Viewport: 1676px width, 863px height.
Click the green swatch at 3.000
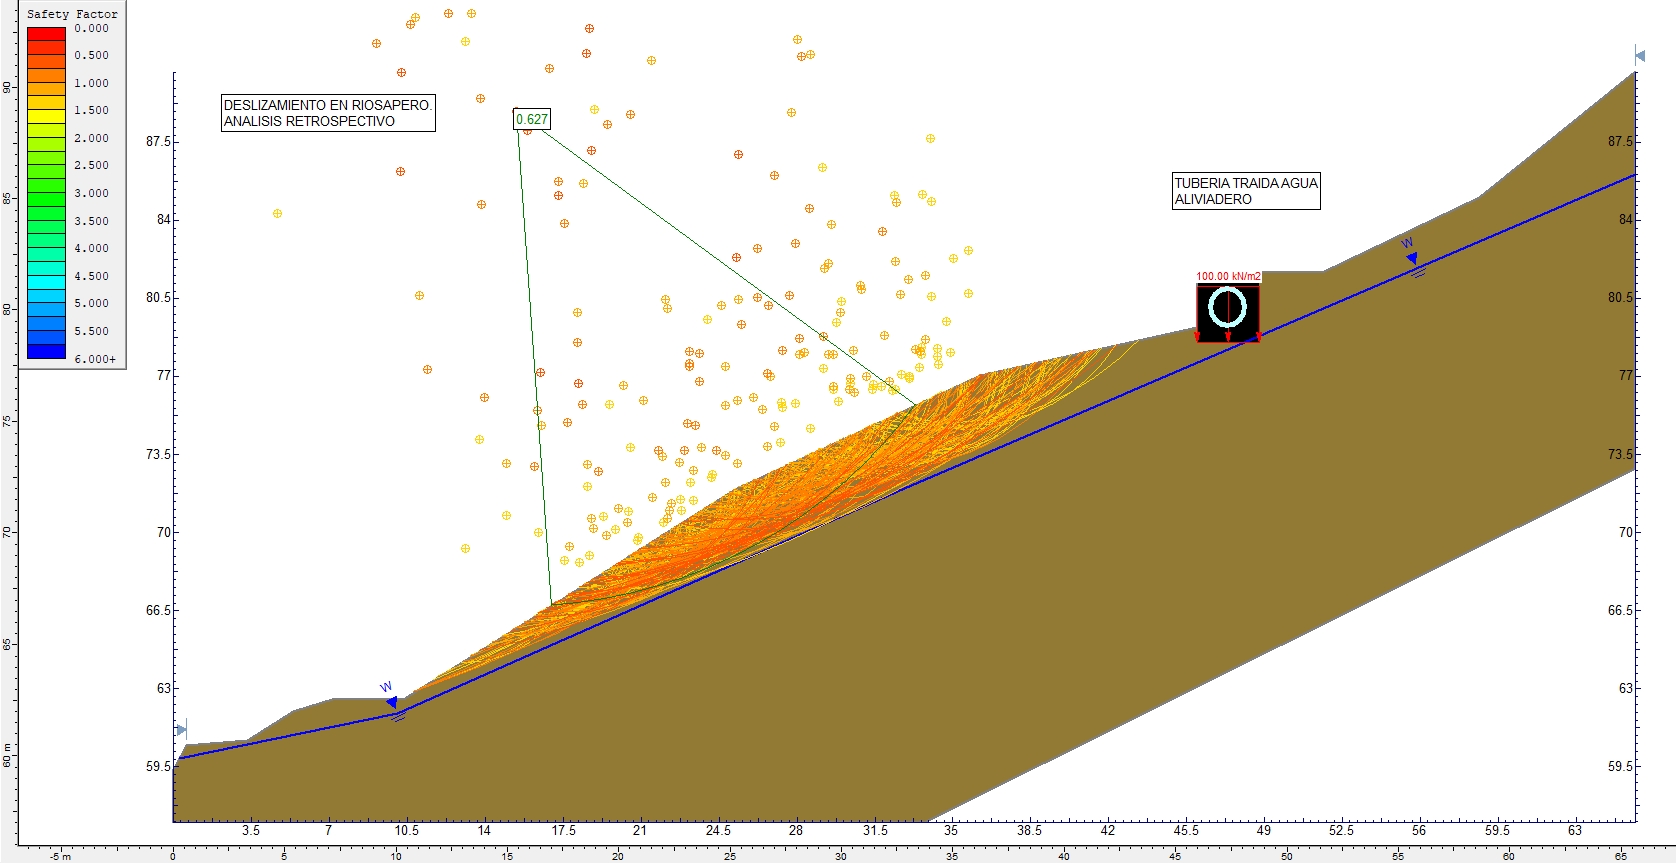(46, 193)
